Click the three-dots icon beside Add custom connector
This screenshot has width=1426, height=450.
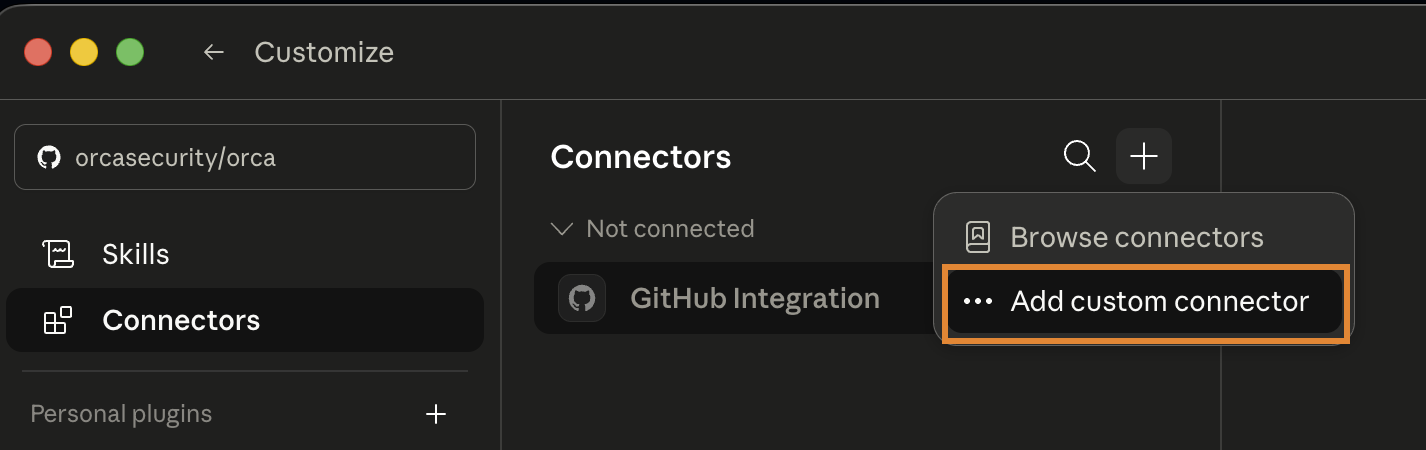pos(977,301)
